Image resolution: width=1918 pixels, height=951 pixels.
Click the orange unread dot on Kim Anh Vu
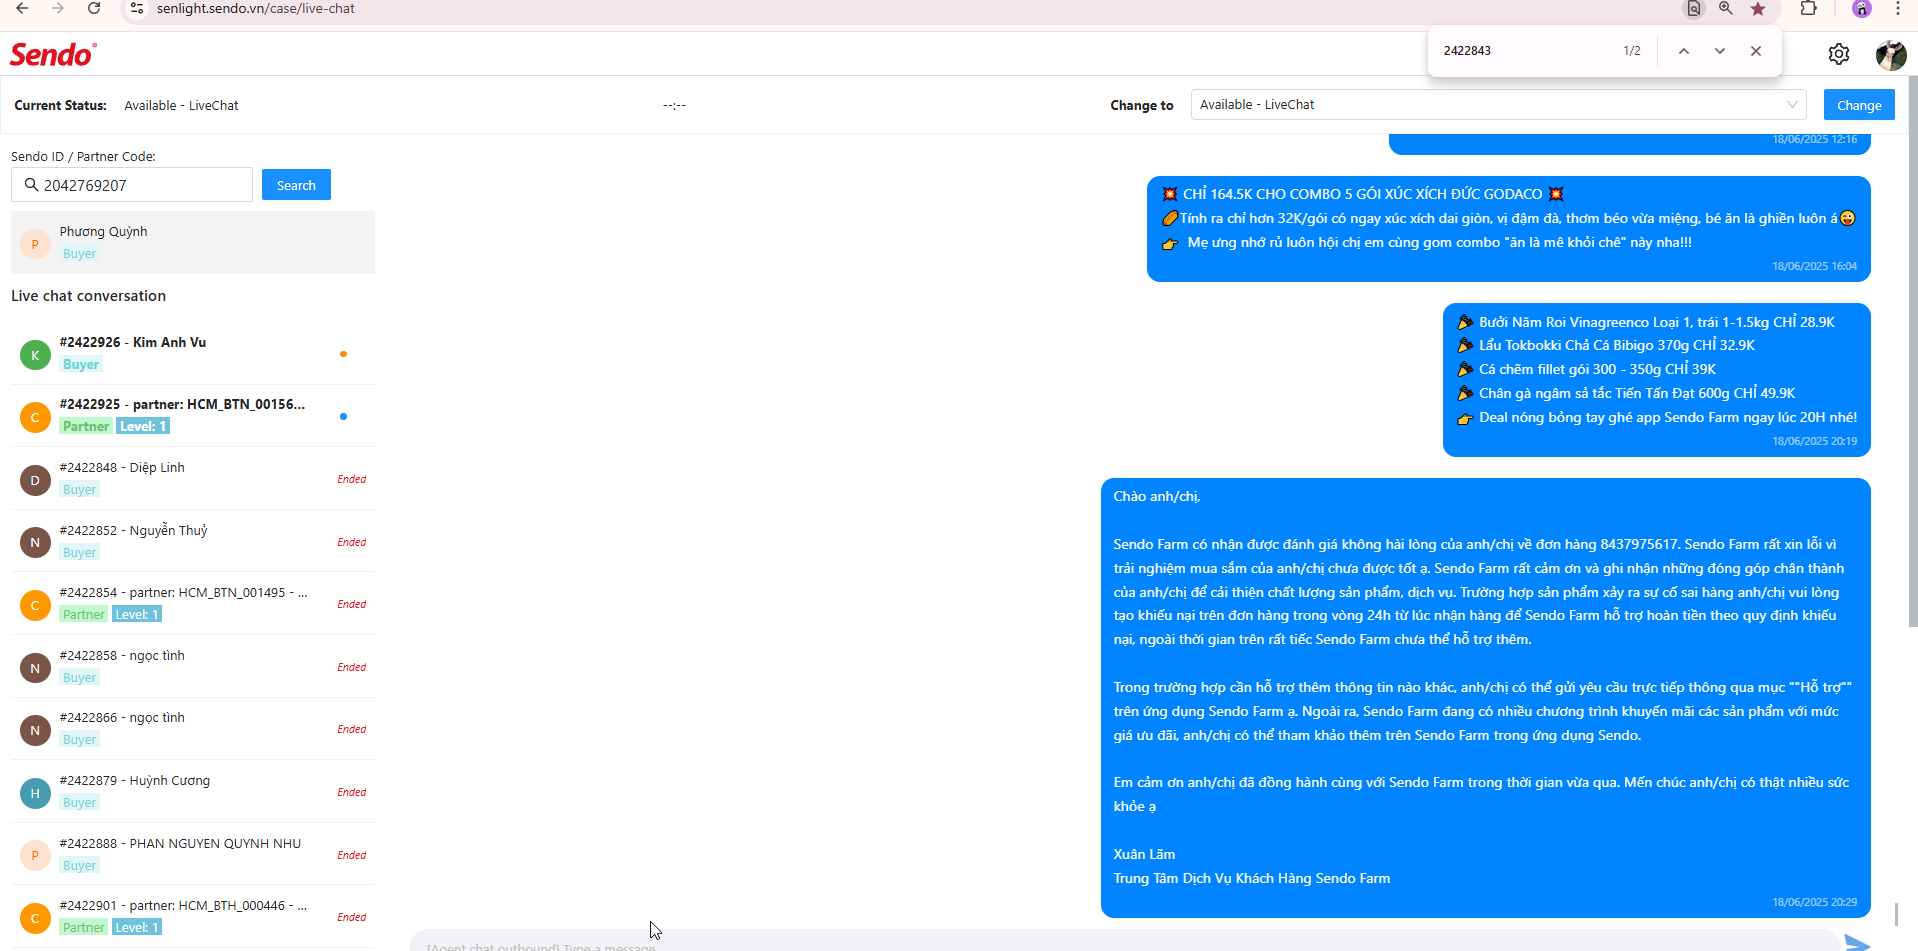[343, 354]
